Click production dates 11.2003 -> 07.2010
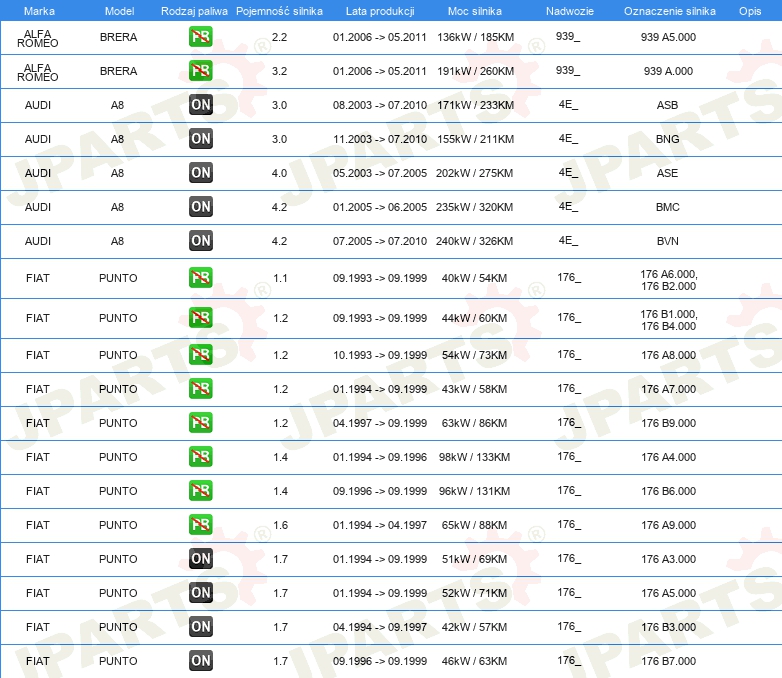Screen dimensions: 782x678 [x=380, y=139]
